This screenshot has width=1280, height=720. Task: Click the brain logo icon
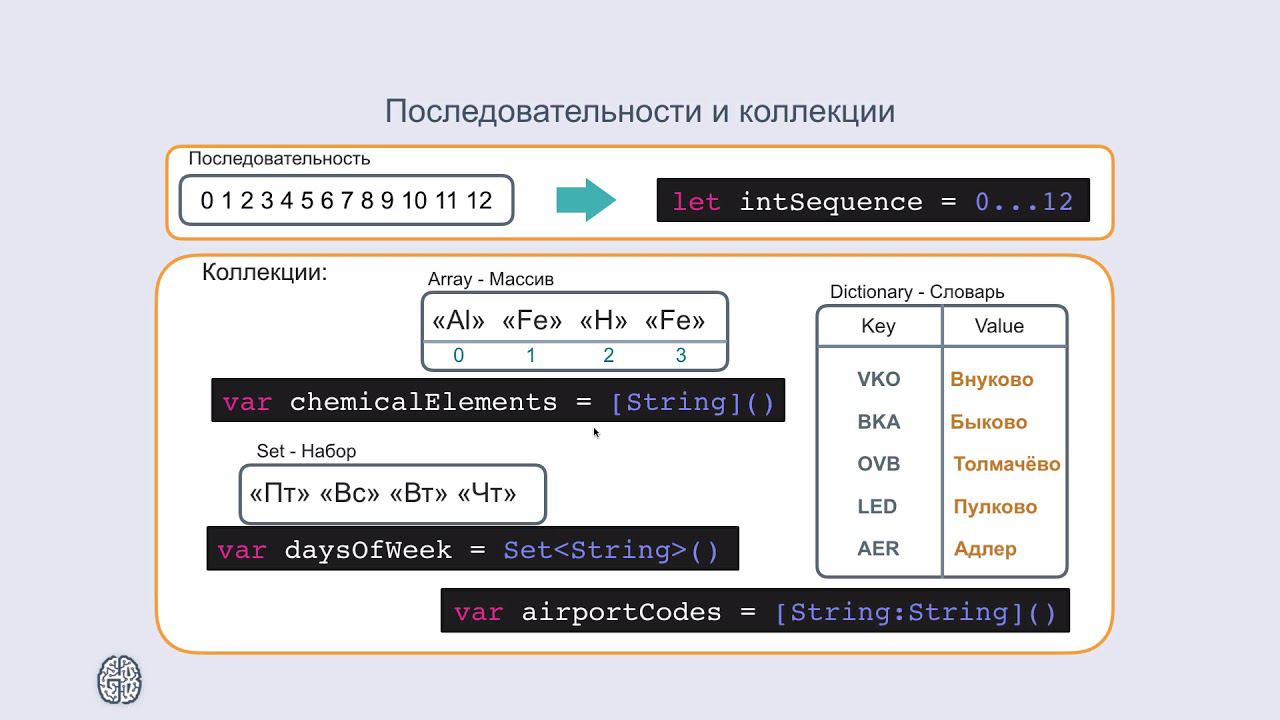point(119,680)
